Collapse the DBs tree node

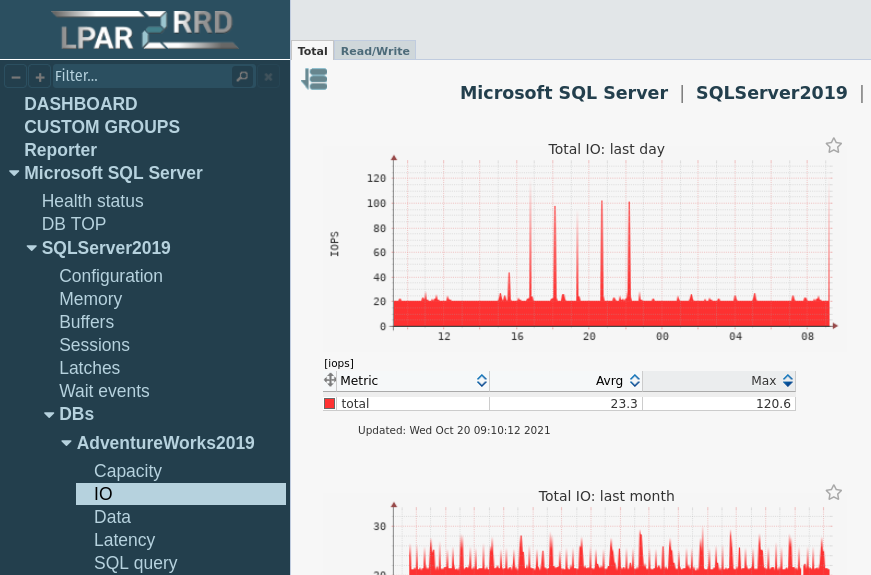49,414
